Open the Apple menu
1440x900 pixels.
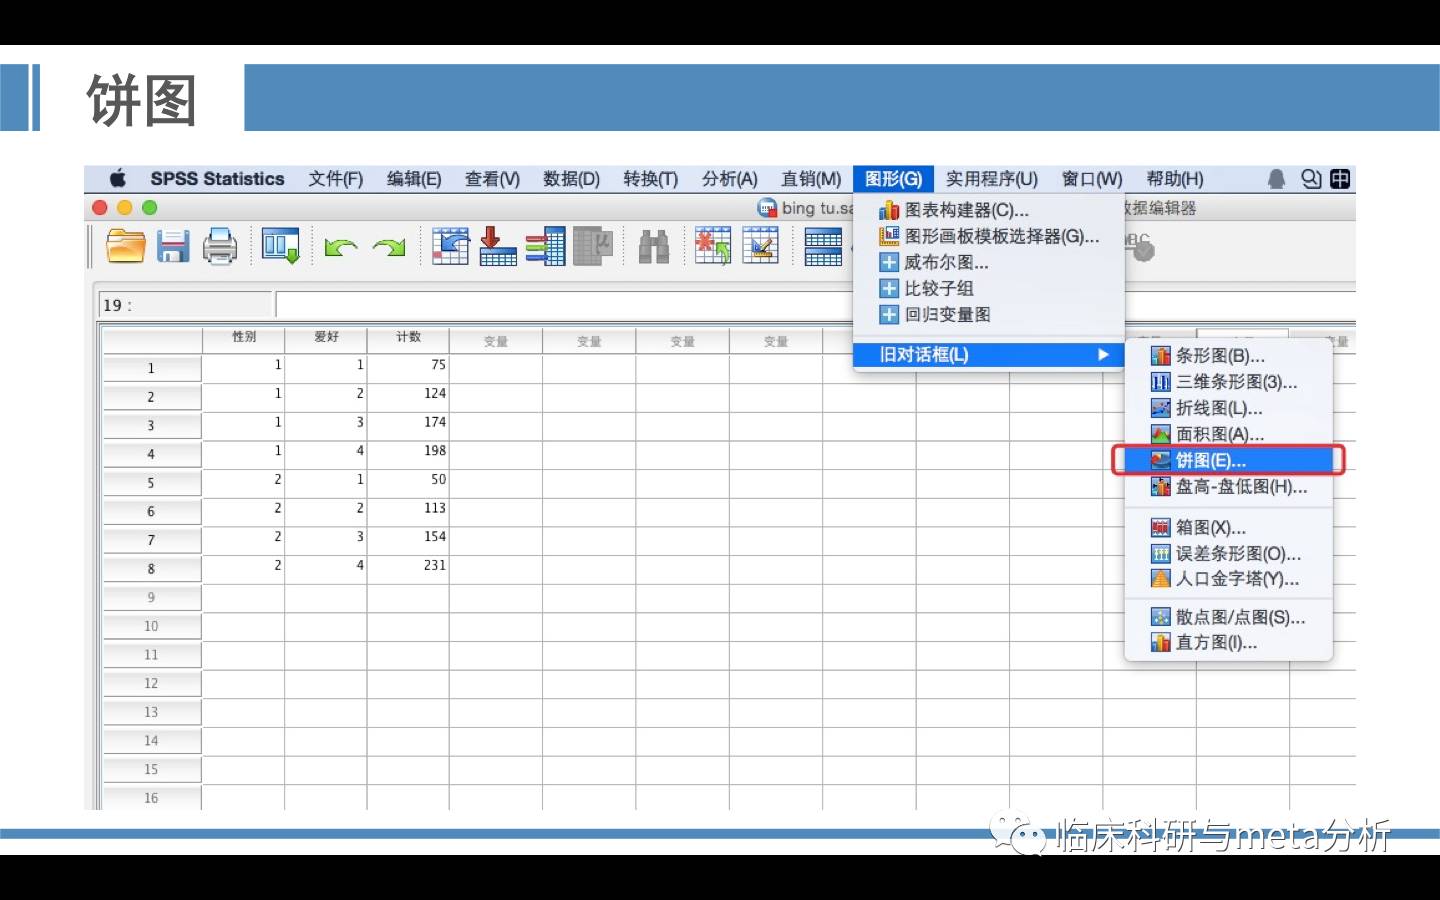(x=118, y=179)
